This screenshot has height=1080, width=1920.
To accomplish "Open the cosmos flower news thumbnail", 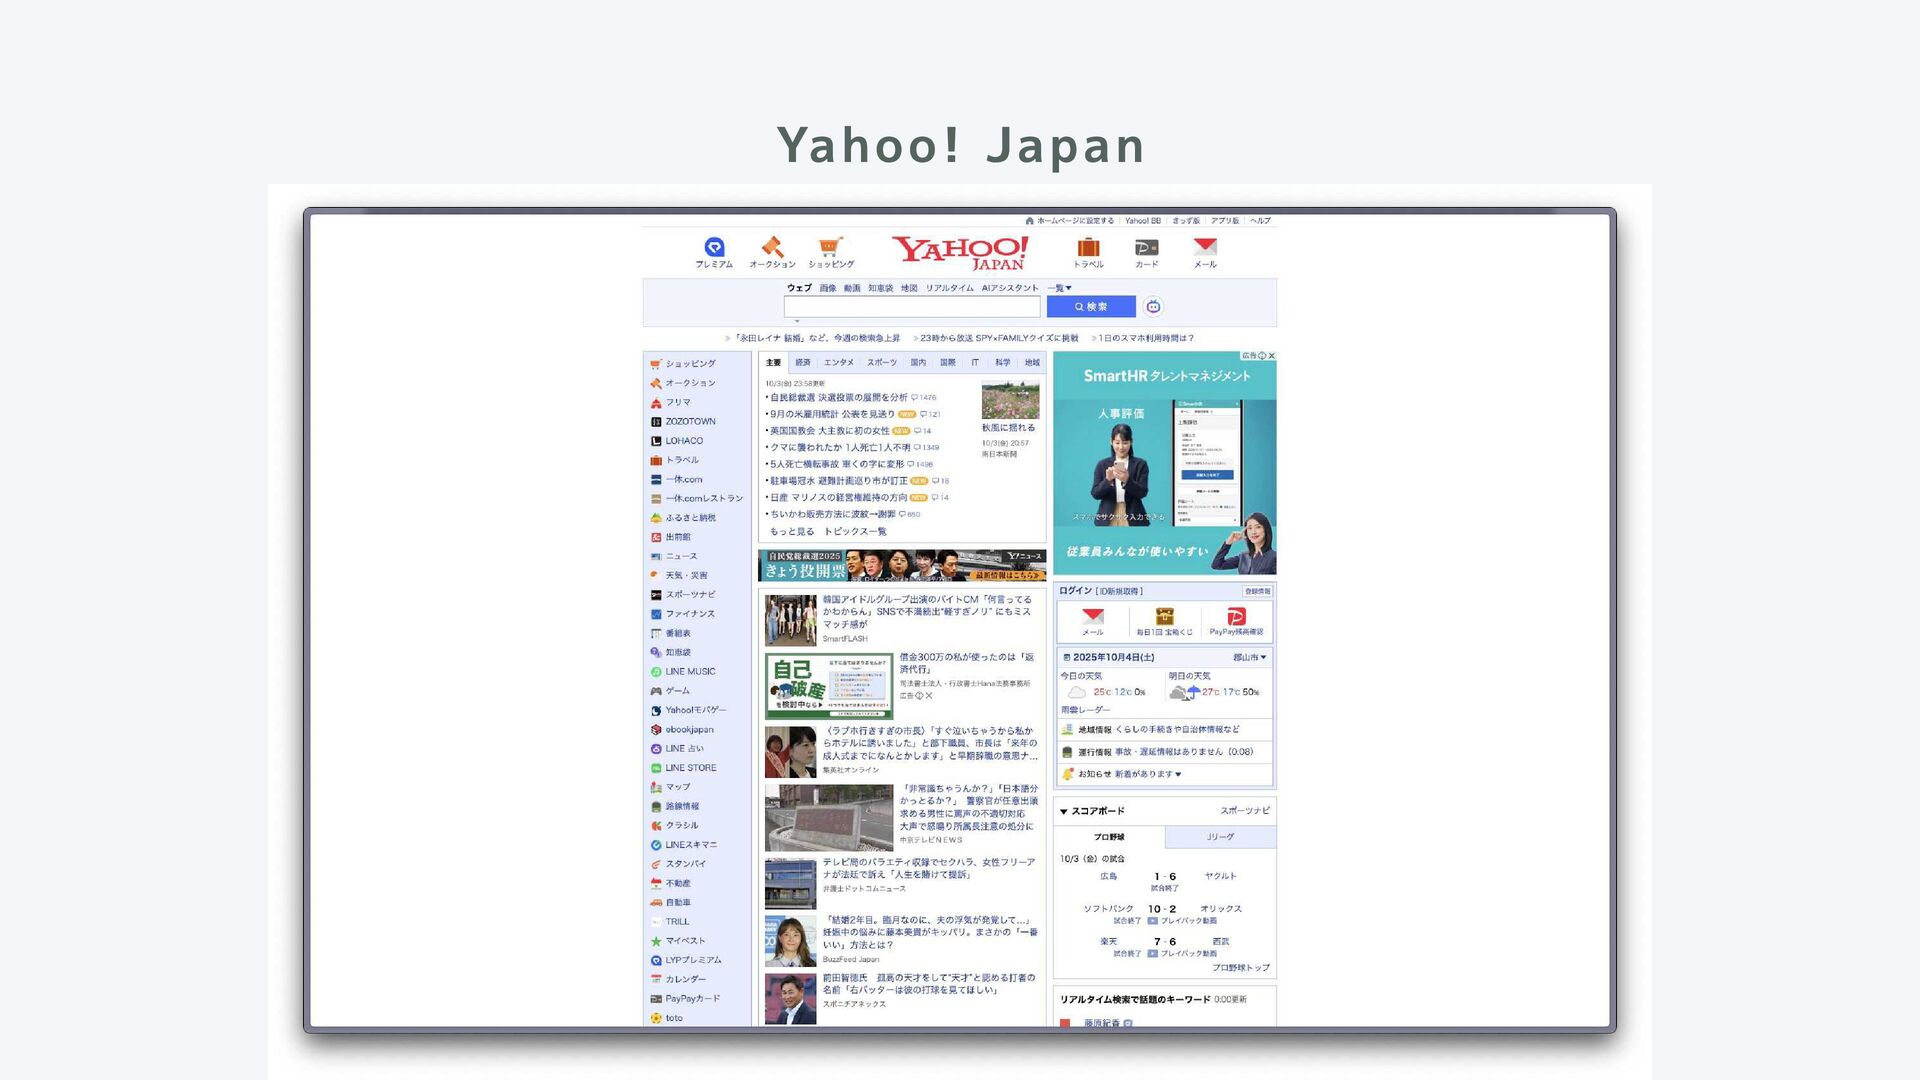I will tap(1010, 400).
